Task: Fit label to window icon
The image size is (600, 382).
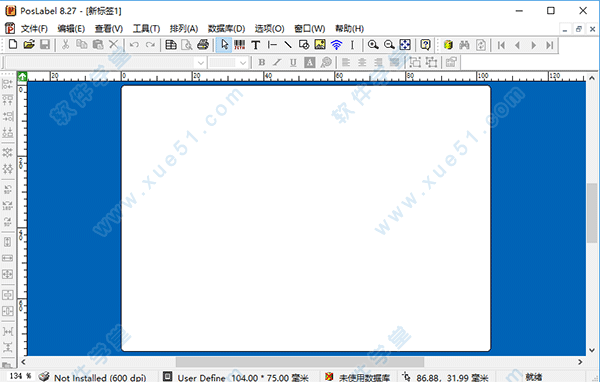Action: click(x=405, y=45)
